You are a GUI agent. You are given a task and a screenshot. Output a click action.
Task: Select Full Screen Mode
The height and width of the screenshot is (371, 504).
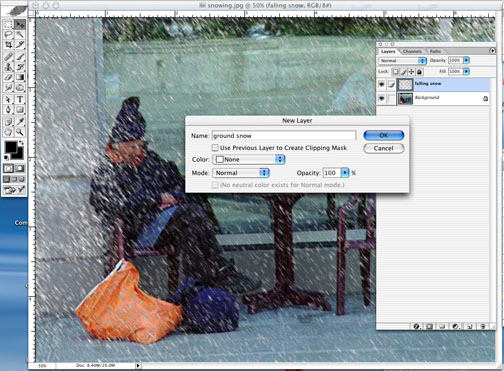click(21, 179)
